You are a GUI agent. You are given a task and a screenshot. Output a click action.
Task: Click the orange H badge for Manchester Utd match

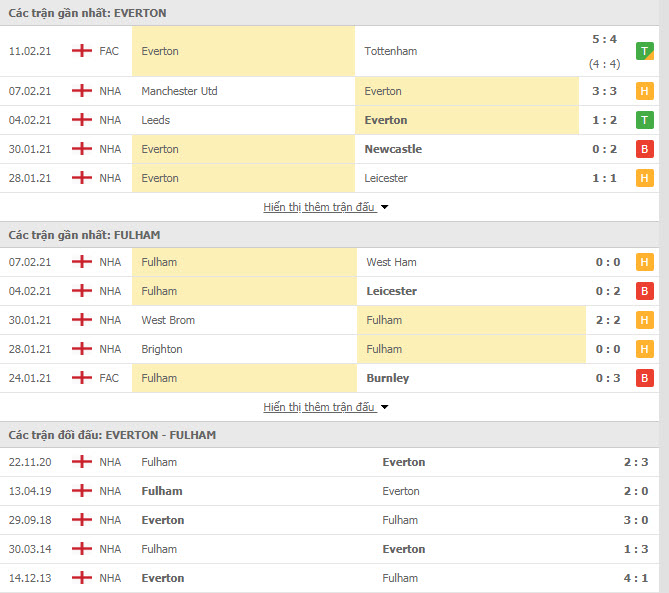click(644, 91)
